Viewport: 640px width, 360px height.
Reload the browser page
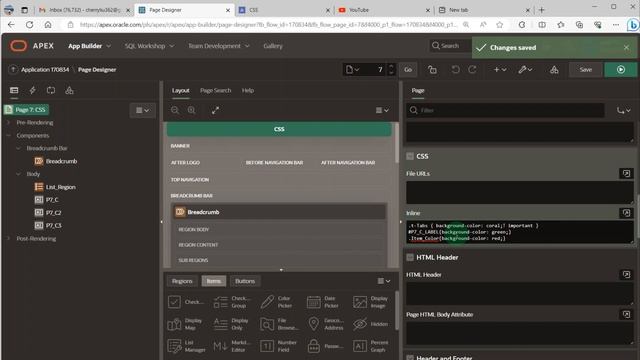[x=29, y=25]
